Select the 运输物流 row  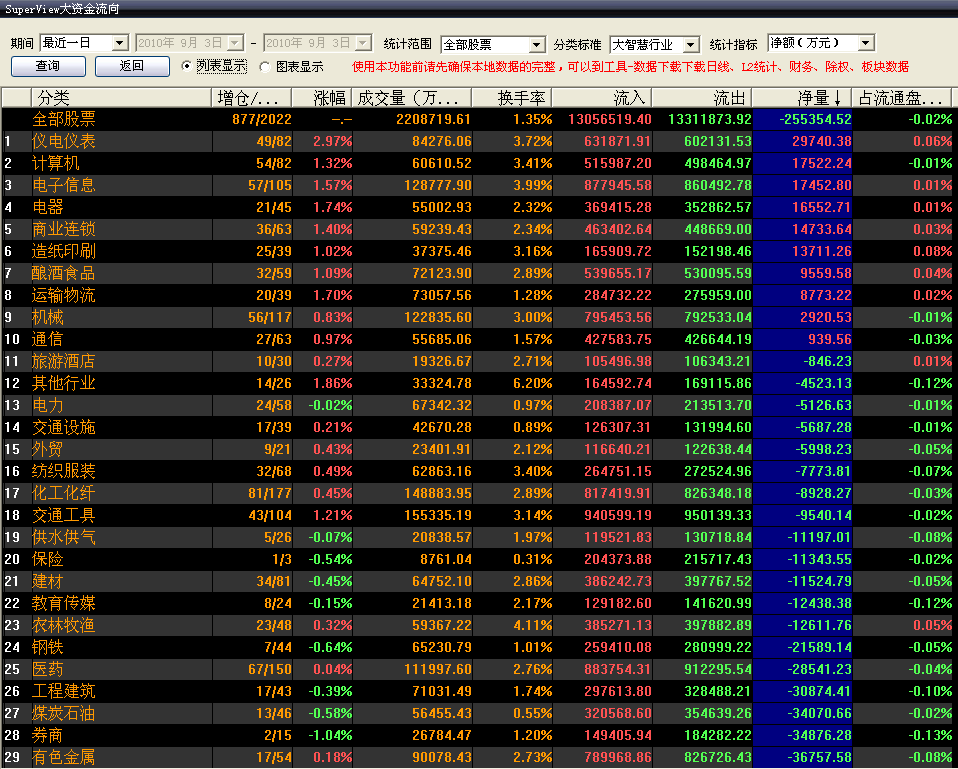click(x=478, y=296)
